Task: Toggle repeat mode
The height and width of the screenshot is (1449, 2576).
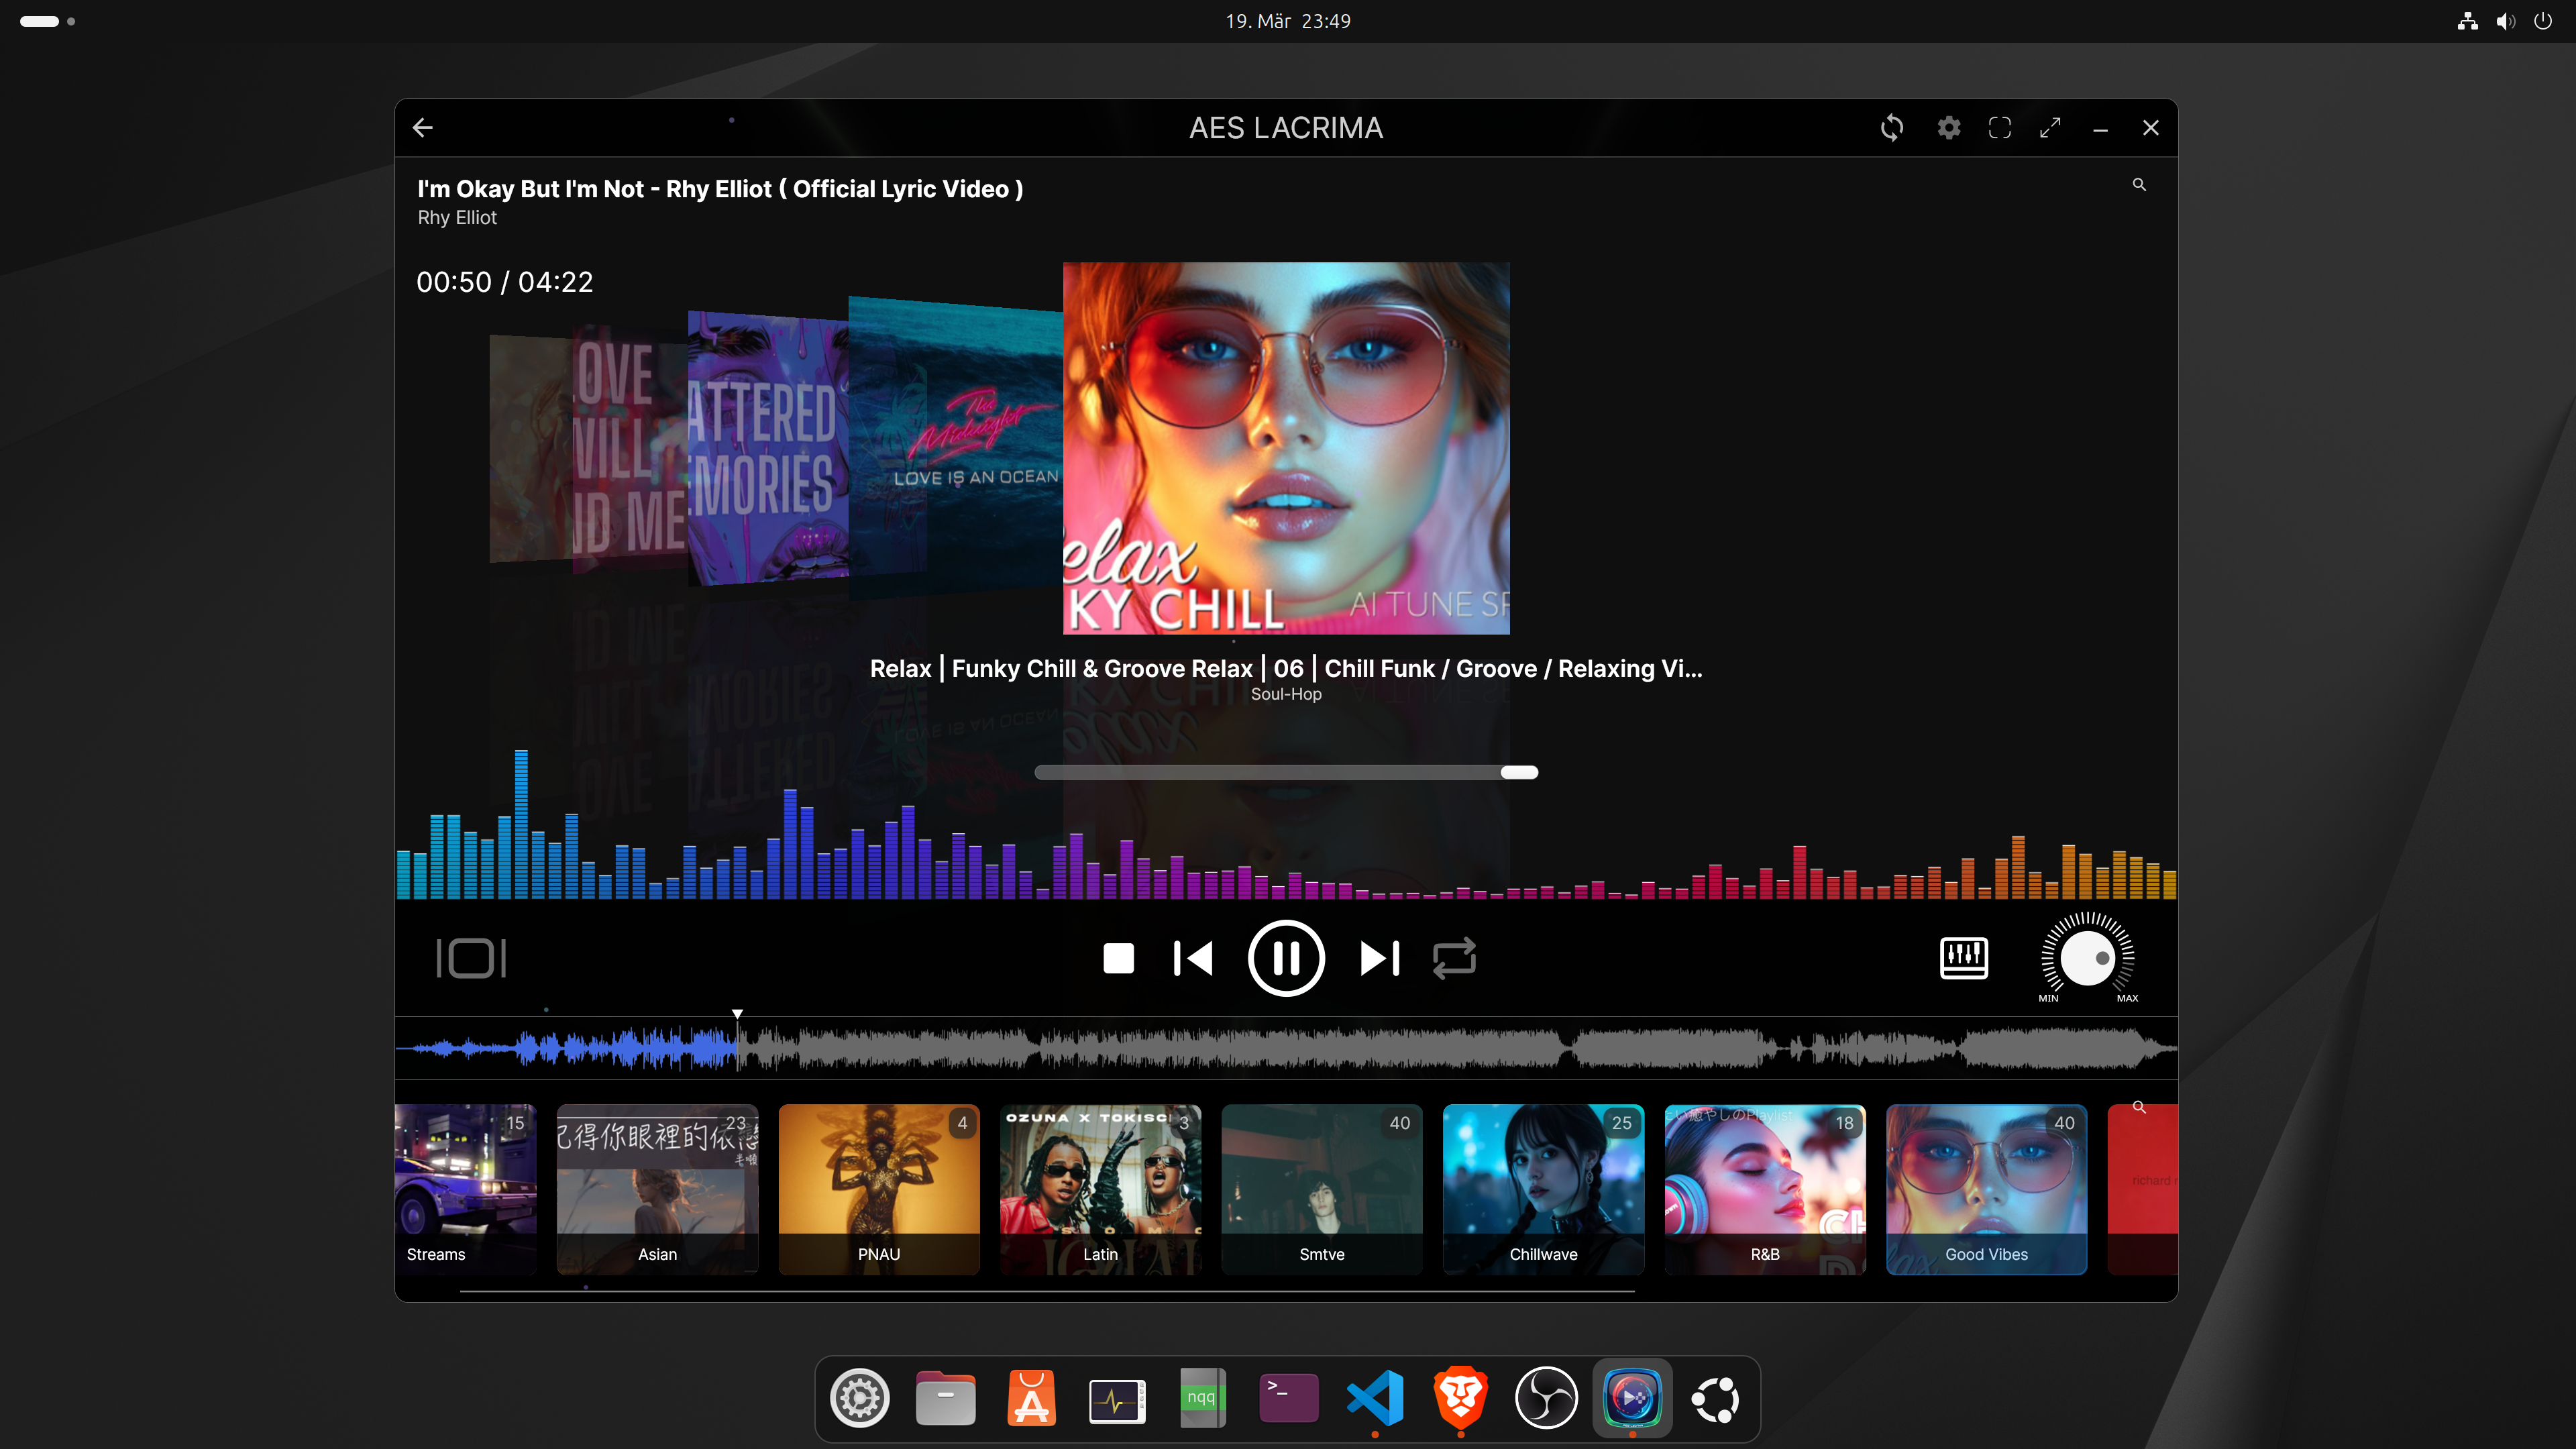Action: tap(1454, 958)
